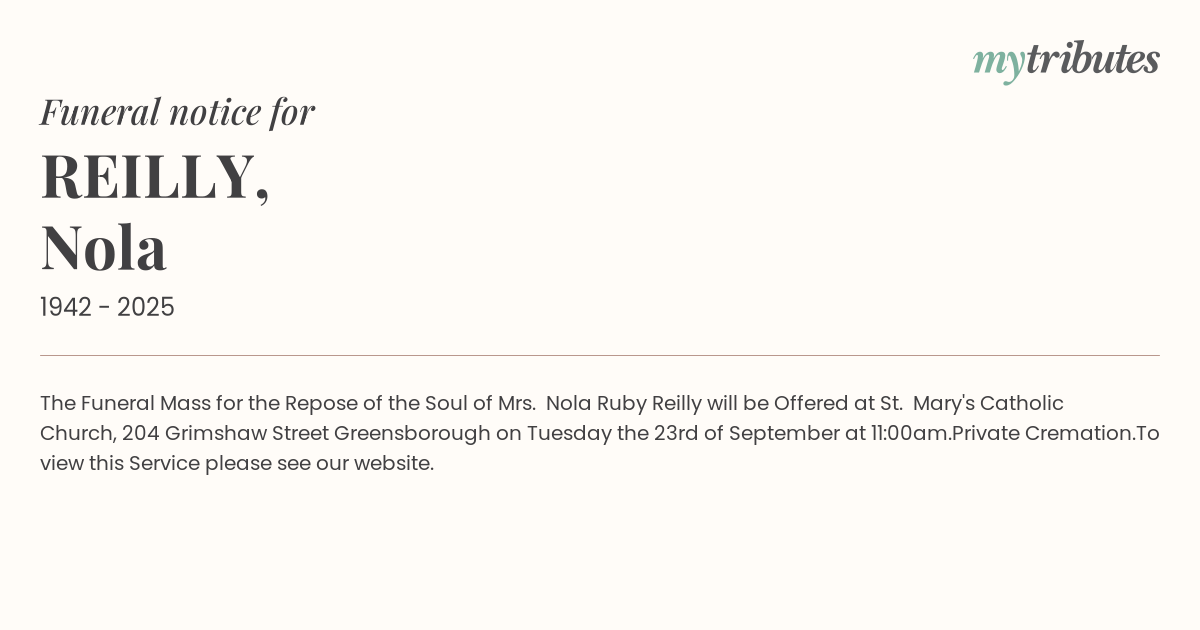This screenshot has height=630, width=1200.
Task: Click the word "Greensborough"
Action: (412, 434)
